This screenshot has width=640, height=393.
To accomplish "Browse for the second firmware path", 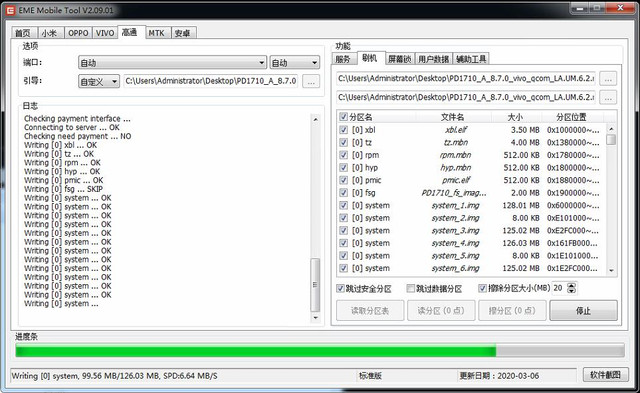I will [x=608, y=98].
